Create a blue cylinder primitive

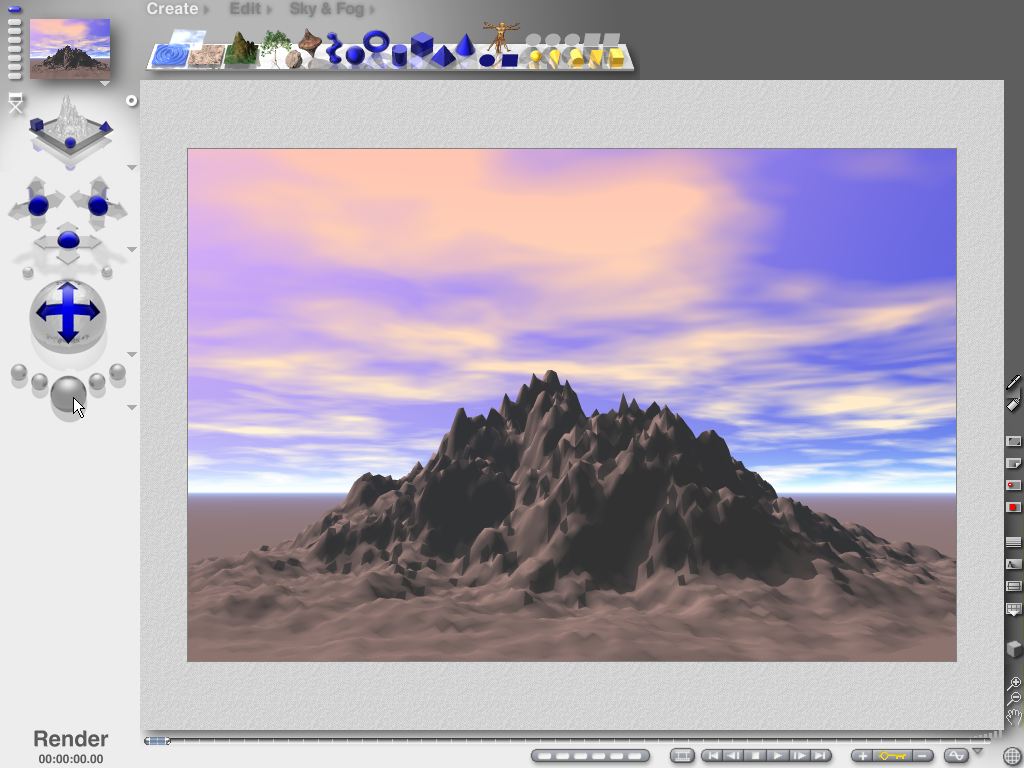click(x=399, y=56)
